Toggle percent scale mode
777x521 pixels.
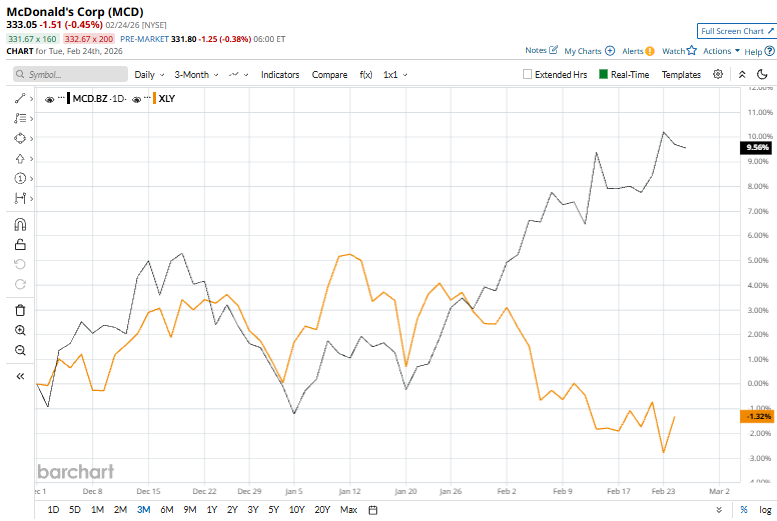[x=744, y=510]
